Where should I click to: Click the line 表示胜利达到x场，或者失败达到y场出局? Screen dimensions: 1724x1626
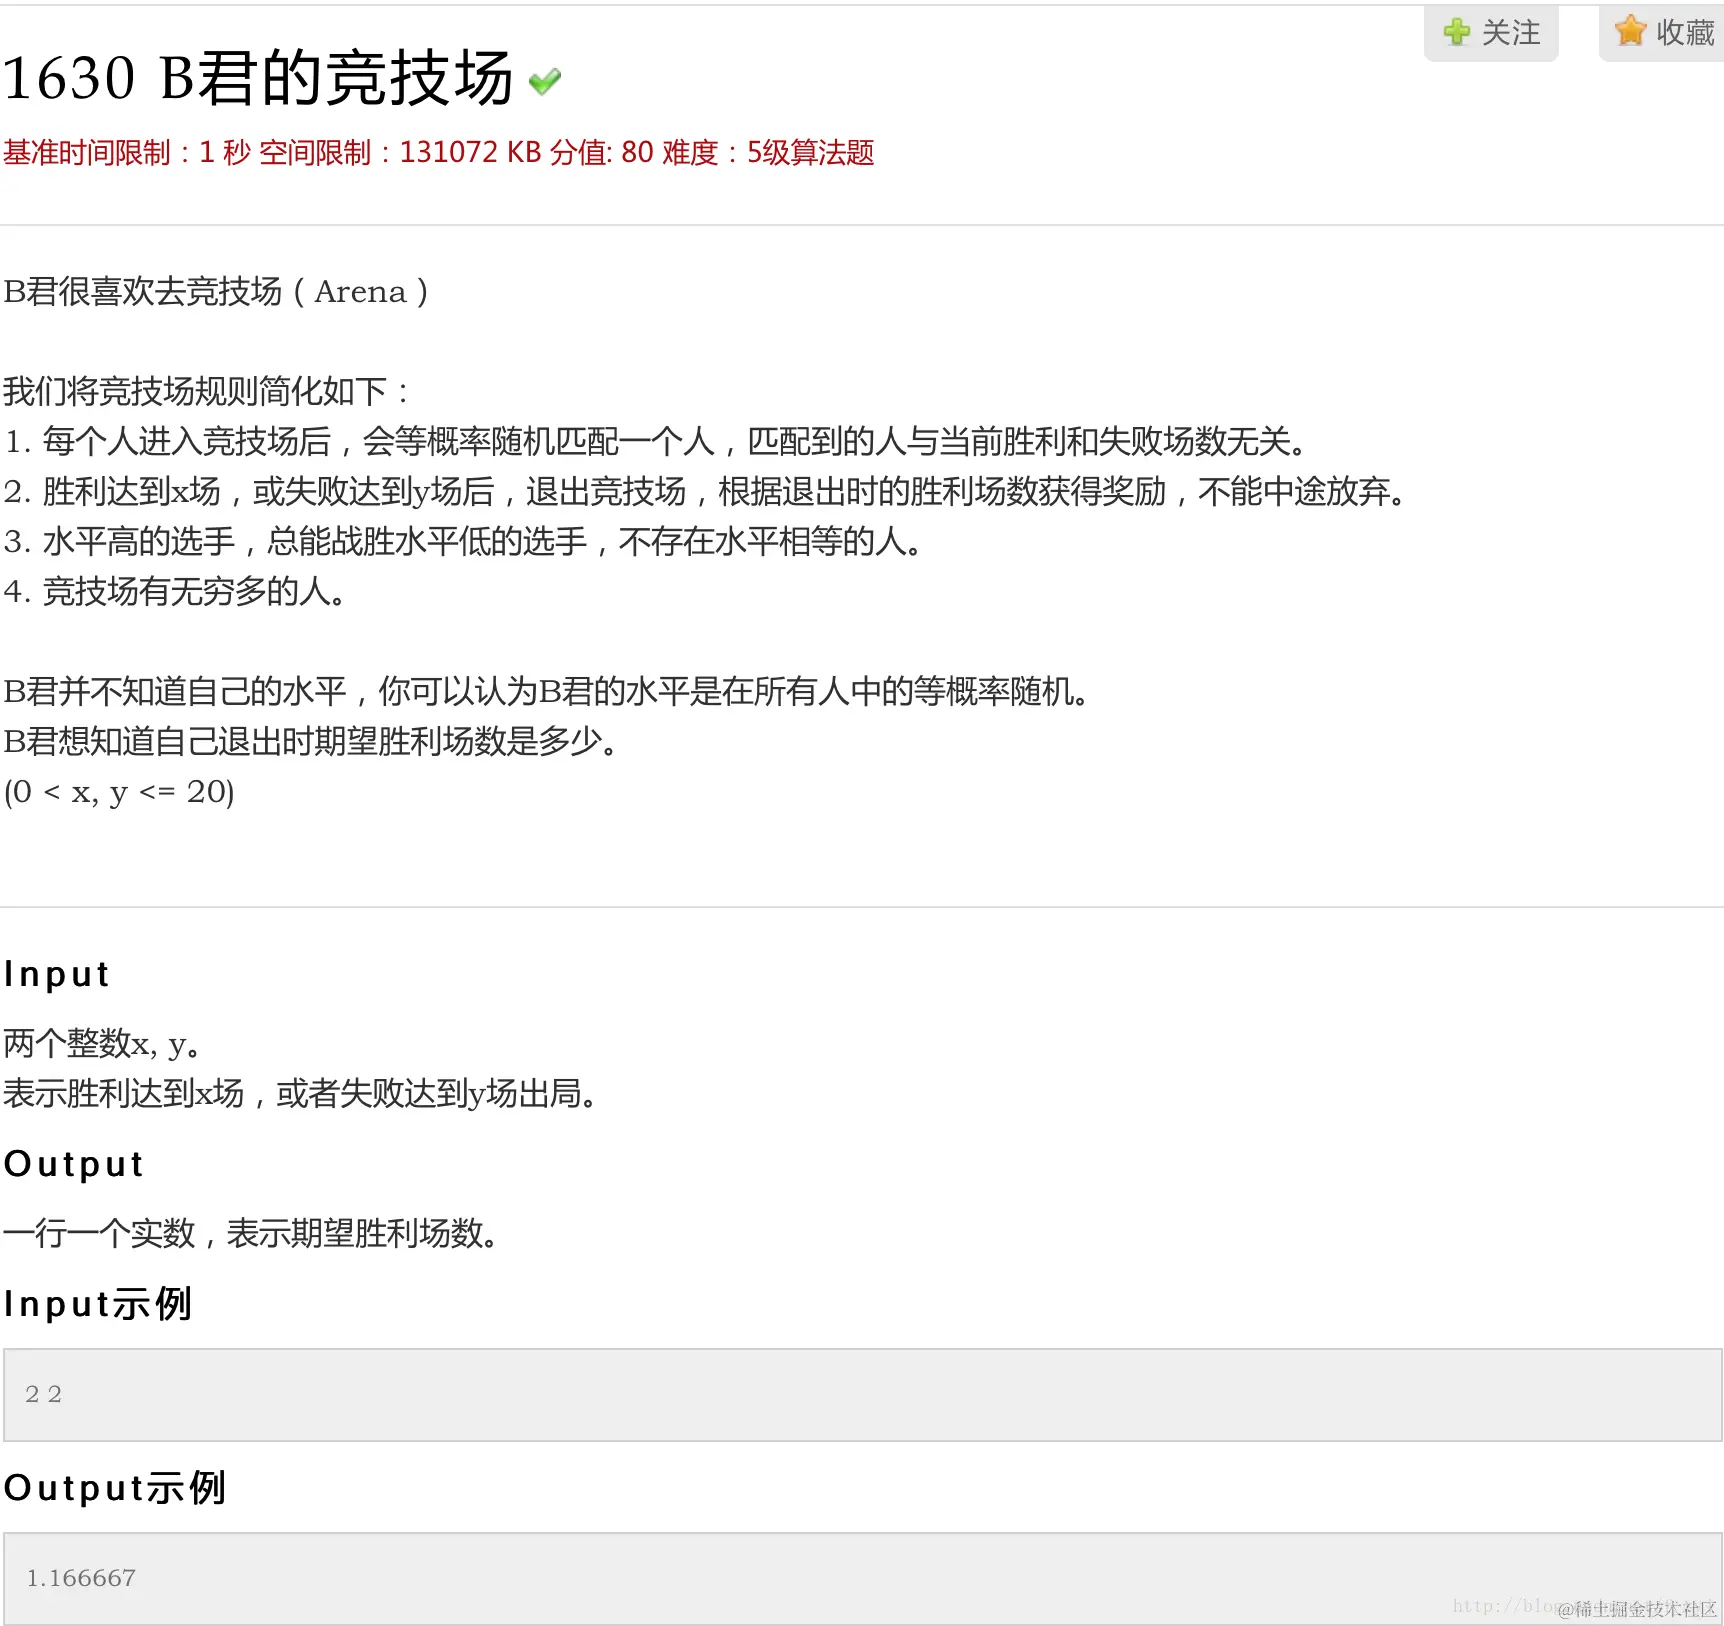pyautogui.click(x=301, y=1094)
